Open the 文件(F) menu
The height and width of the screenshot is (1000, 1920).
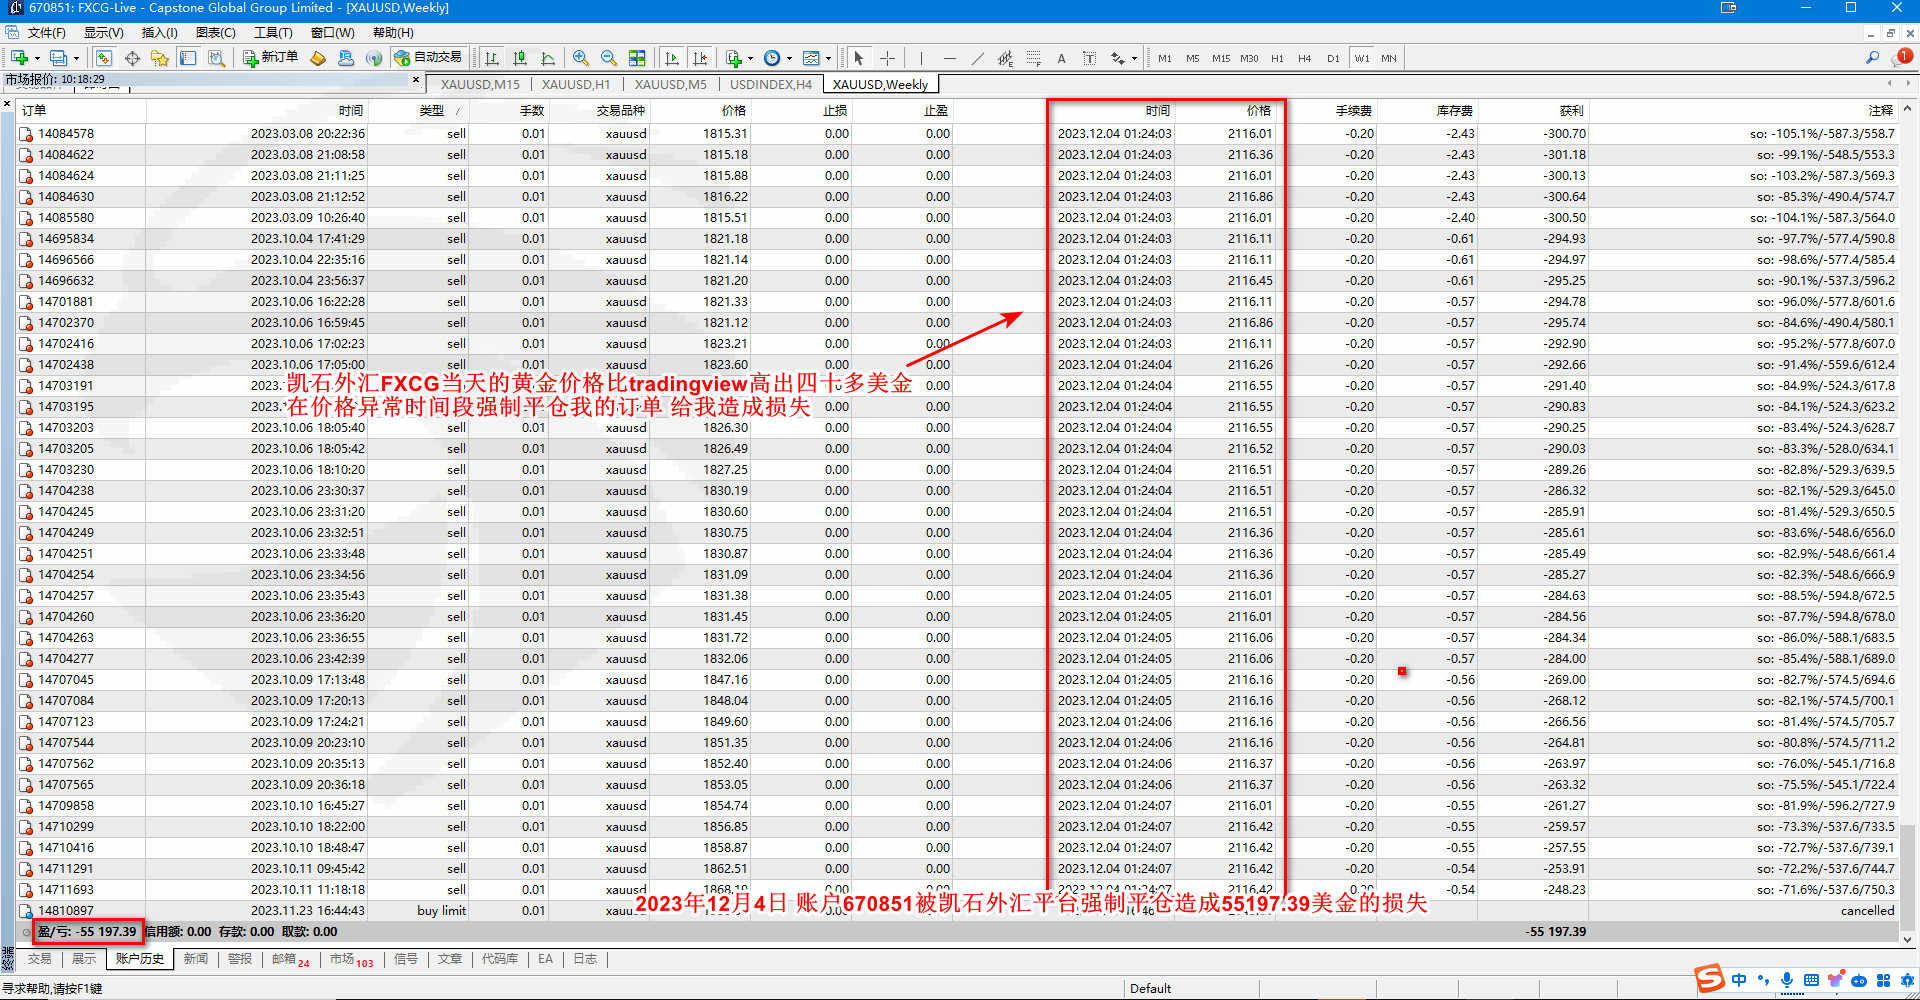click(46, 33)
